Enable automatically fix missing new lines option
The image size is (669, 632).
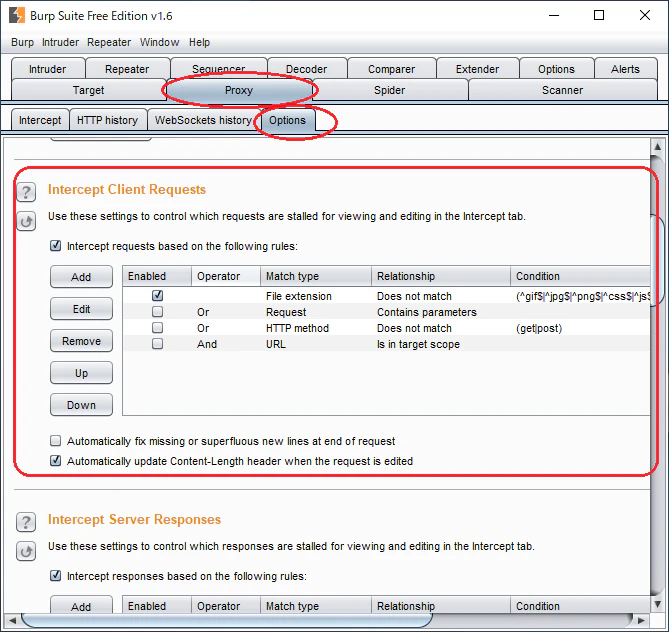tap(55, 440)
